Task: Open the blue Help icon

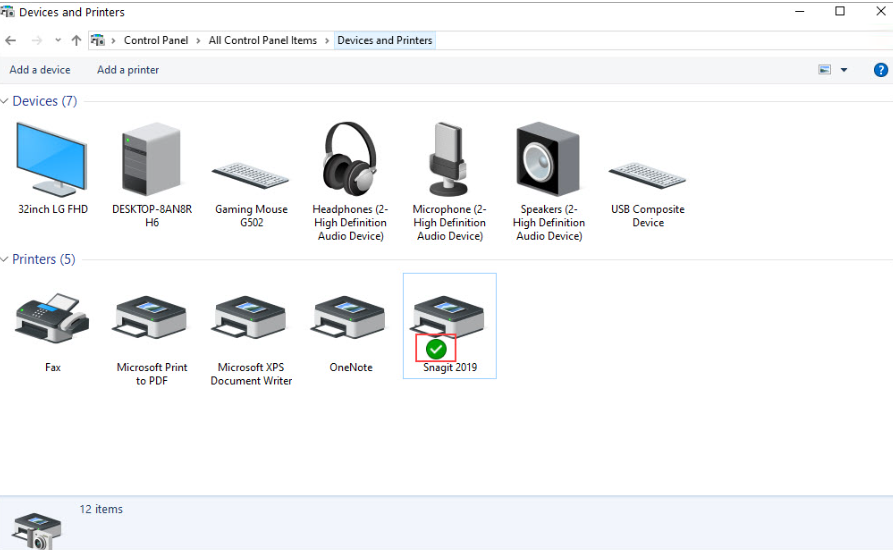Action: (x=880, y=70)
